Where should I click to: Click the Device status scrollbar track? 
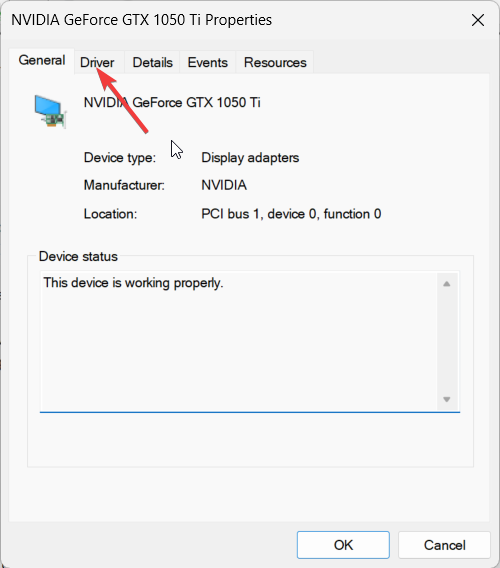coord(447,342)
